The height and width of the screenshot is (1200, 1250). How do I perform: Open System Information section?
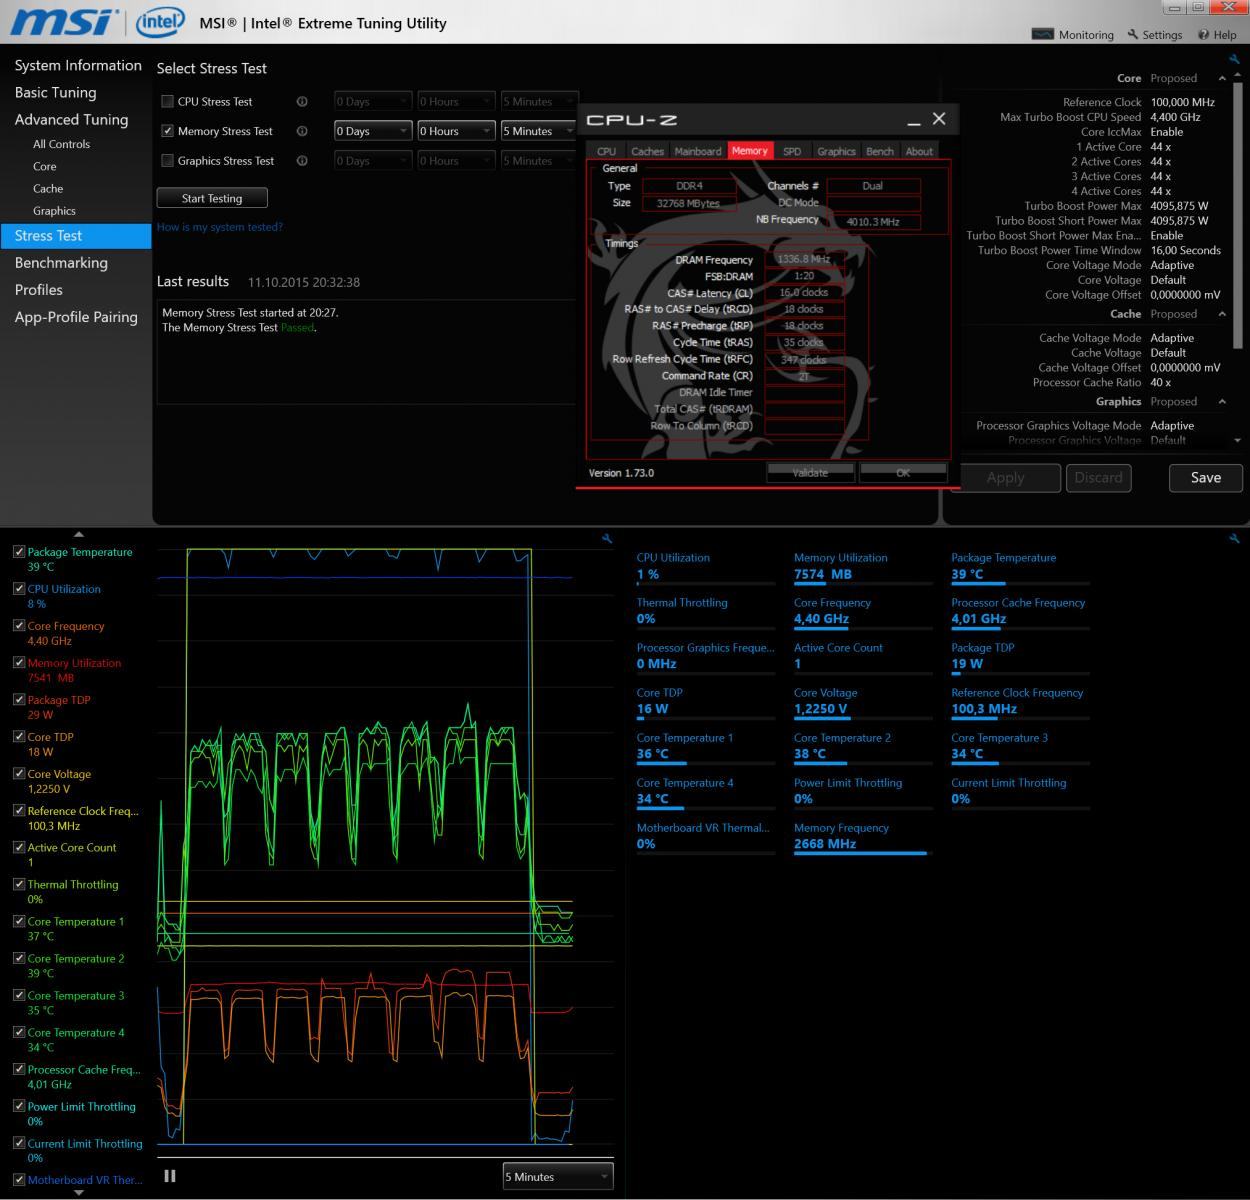point(78,65)
